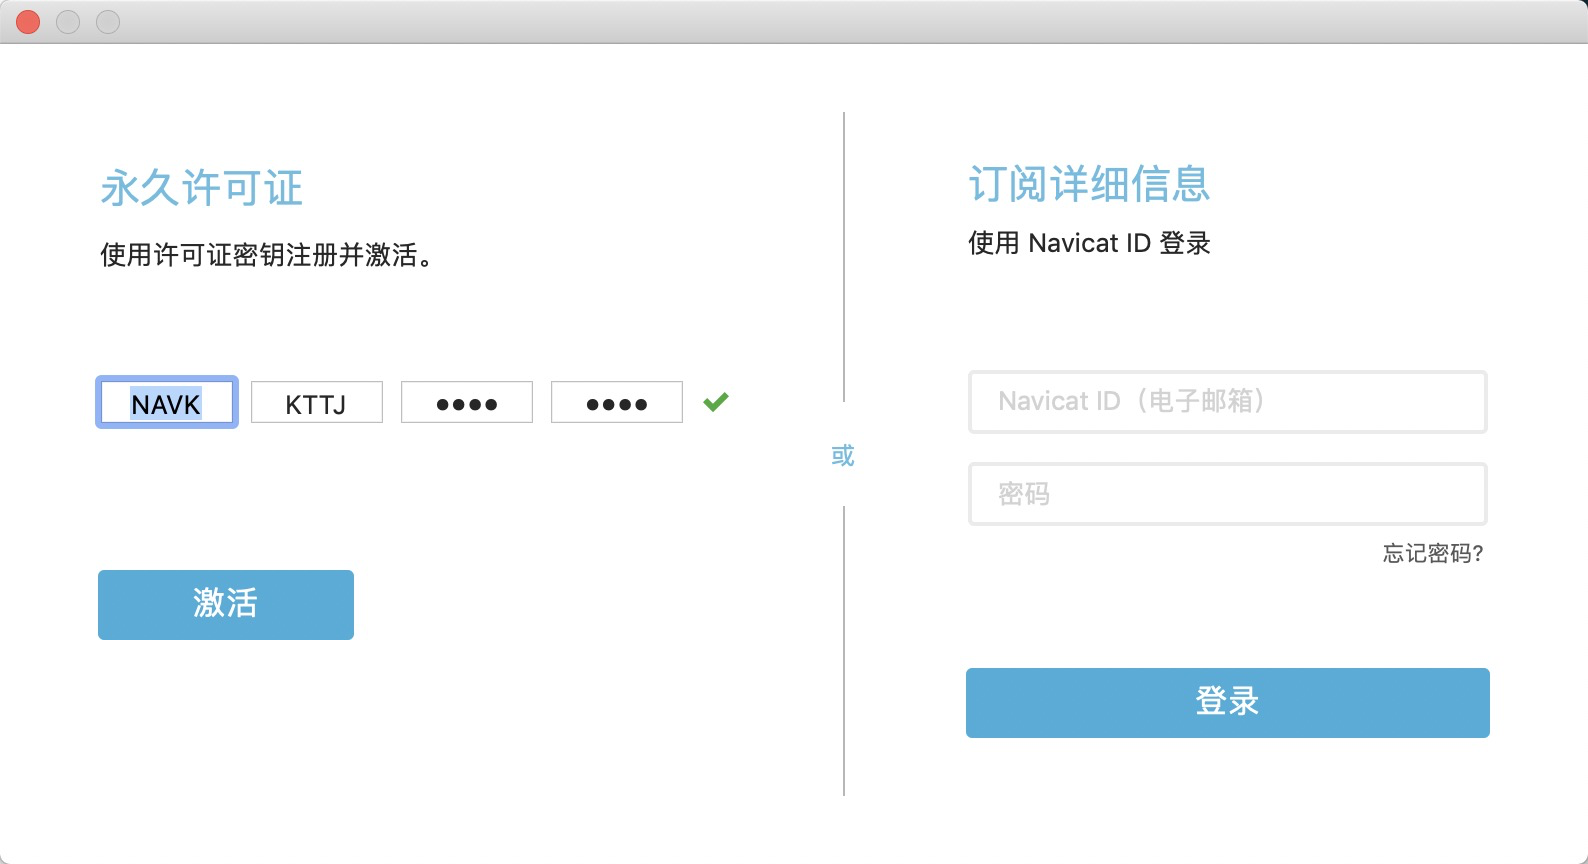Click the 永久许可证 heading text
This screenshot has width=1588, height=864.
(x=202, y=188)
